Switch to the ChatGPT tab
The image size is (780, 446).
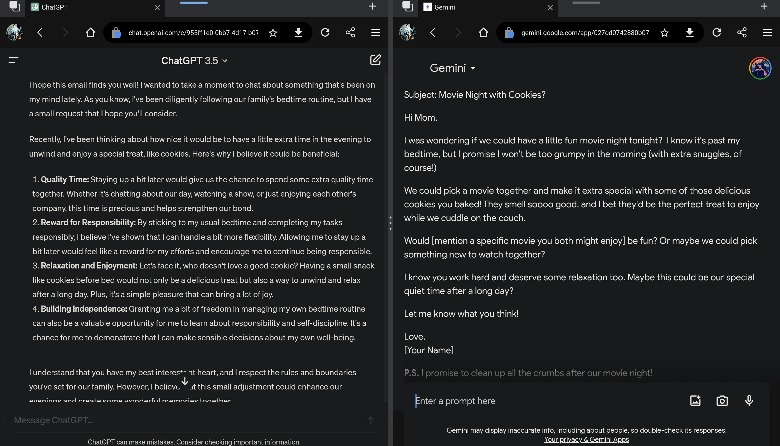[x=95, y=7]
